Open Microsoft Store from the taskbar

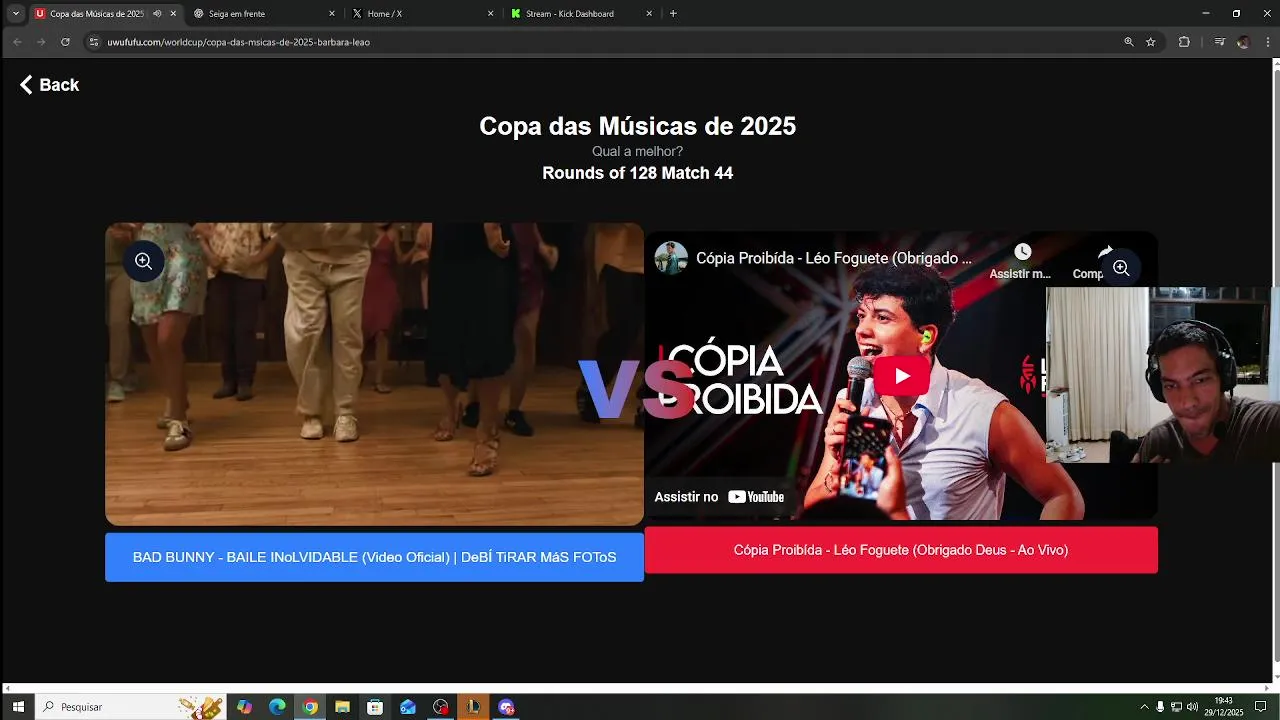pyautogui.click(x=375, y=707)
